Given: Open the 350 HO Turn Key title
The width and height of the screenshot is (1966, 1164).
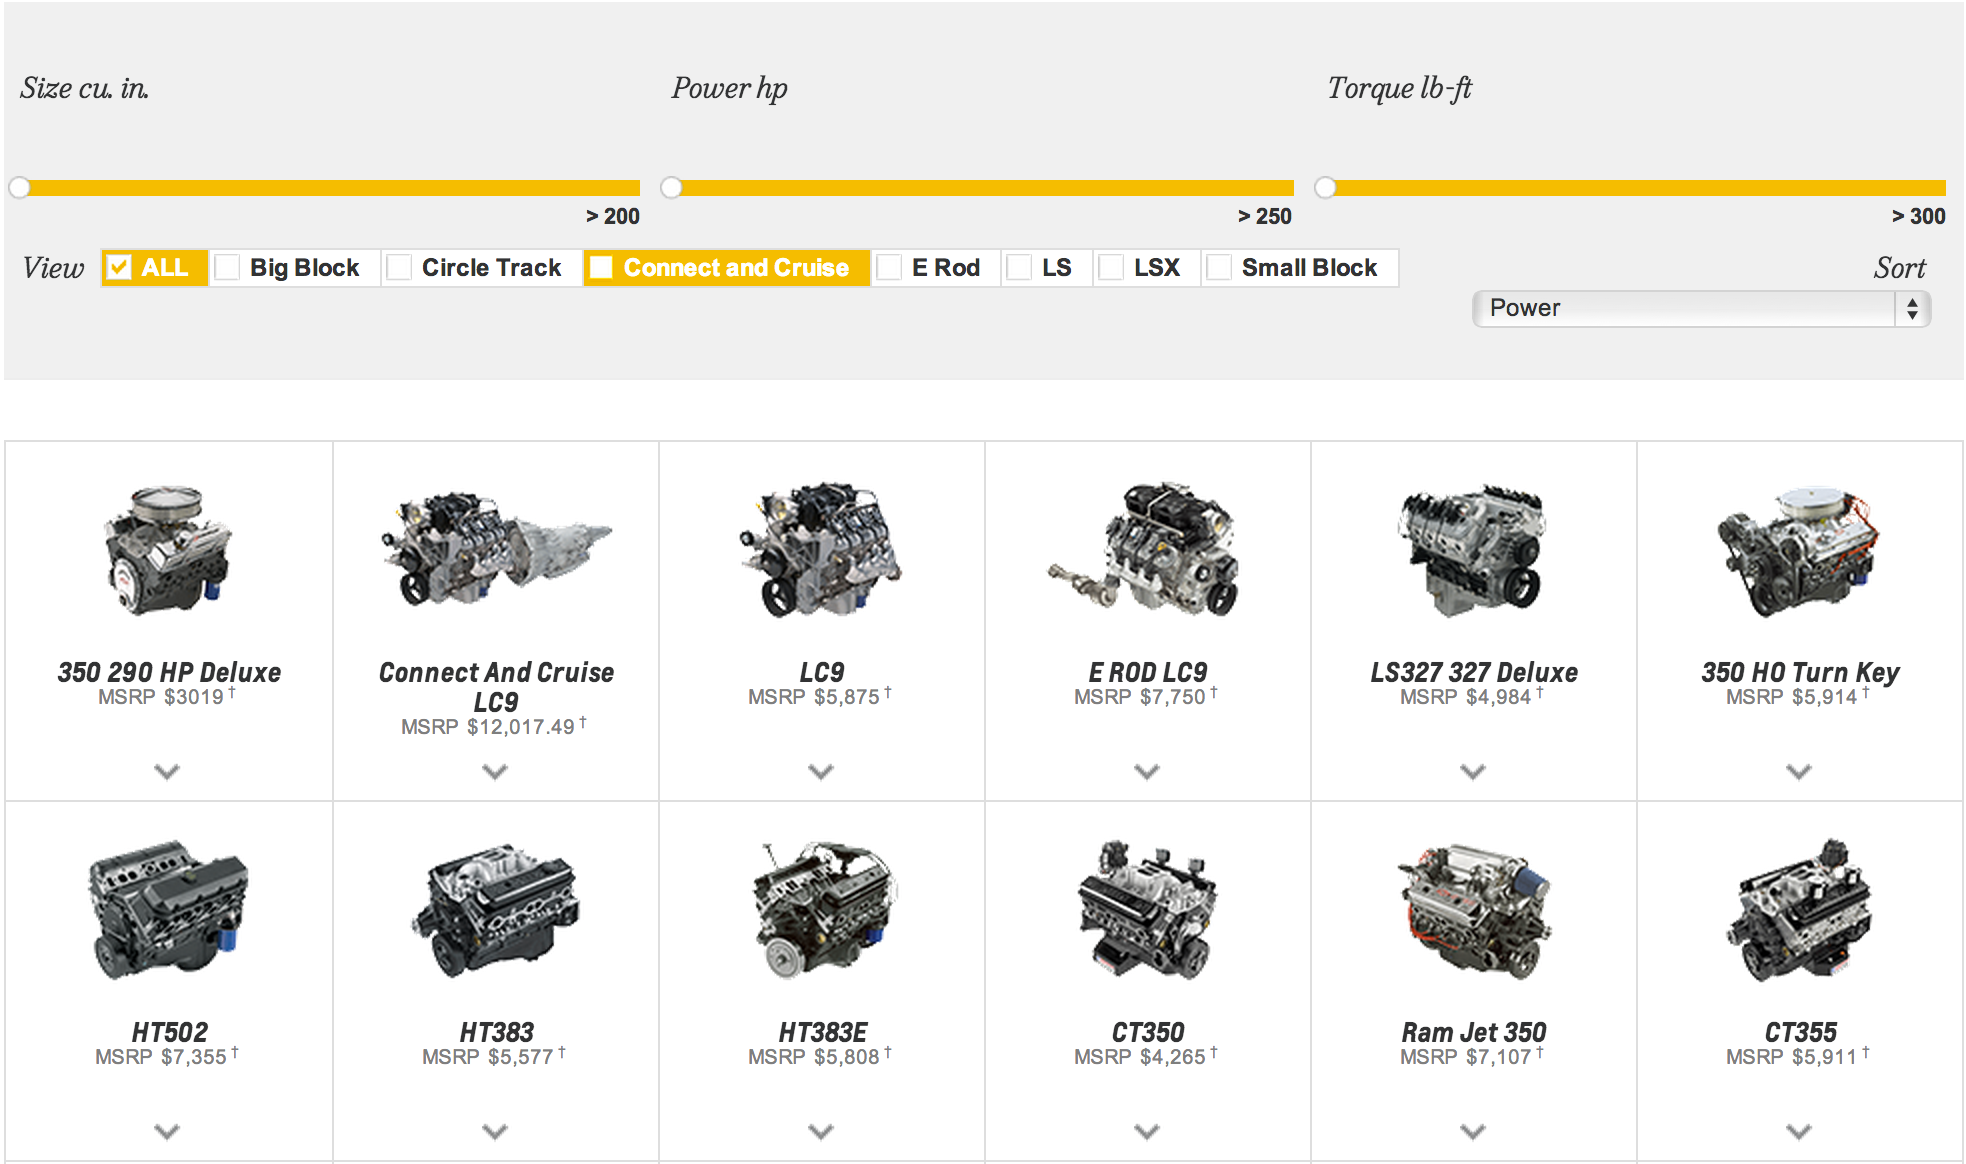Looking at the screenshot, I should (1800, 672).
